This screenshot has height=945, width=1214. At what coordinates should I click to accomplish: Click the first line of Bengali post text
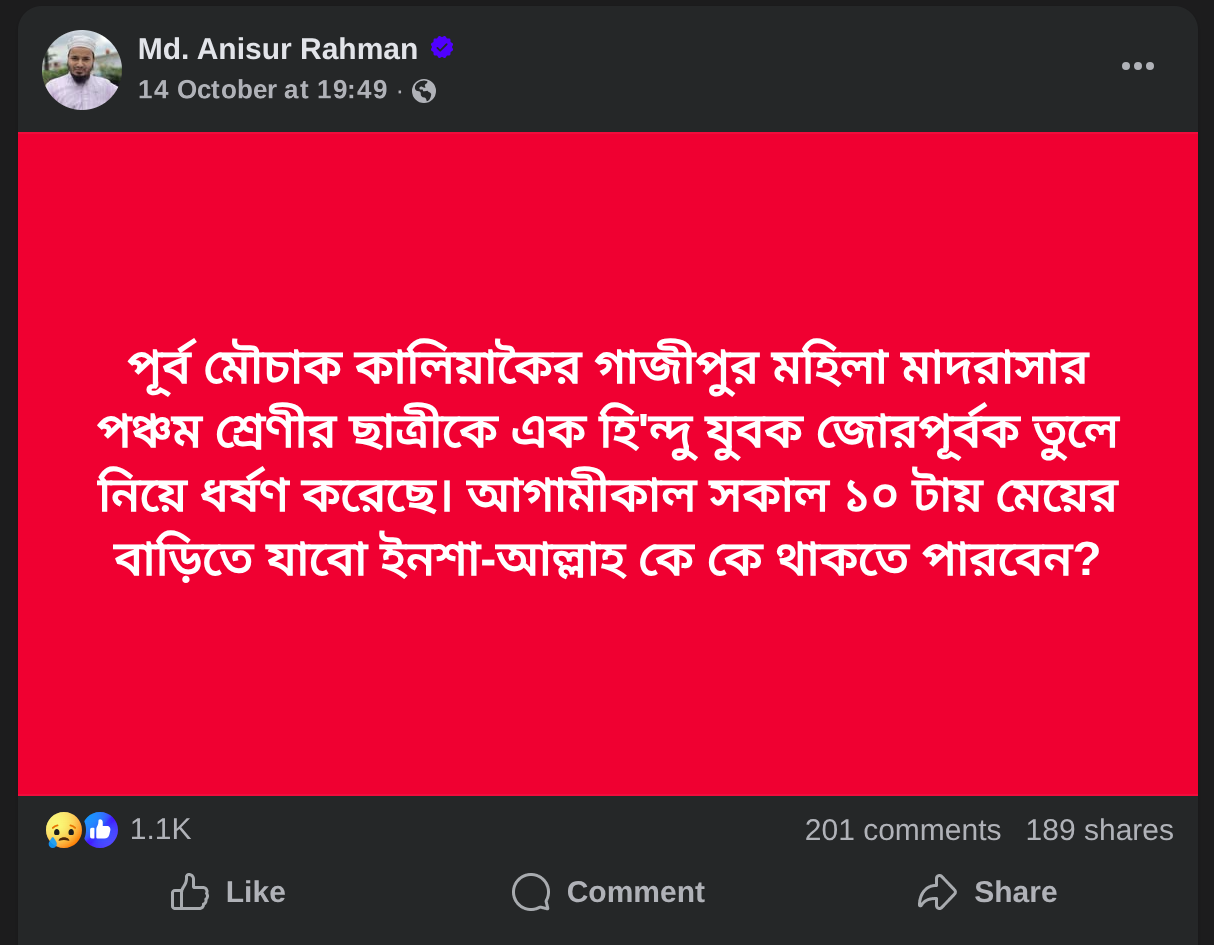(x=607, y=369)
